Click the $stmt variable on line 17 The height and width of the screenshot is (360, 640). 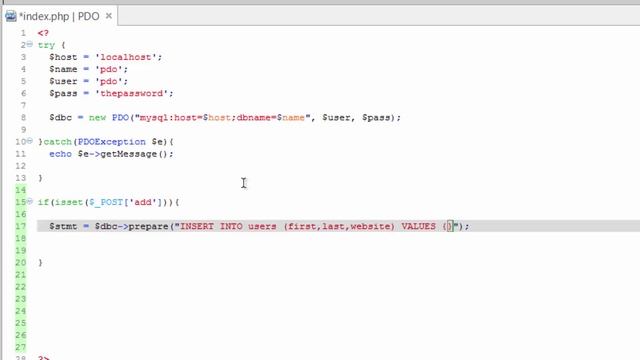63,226
